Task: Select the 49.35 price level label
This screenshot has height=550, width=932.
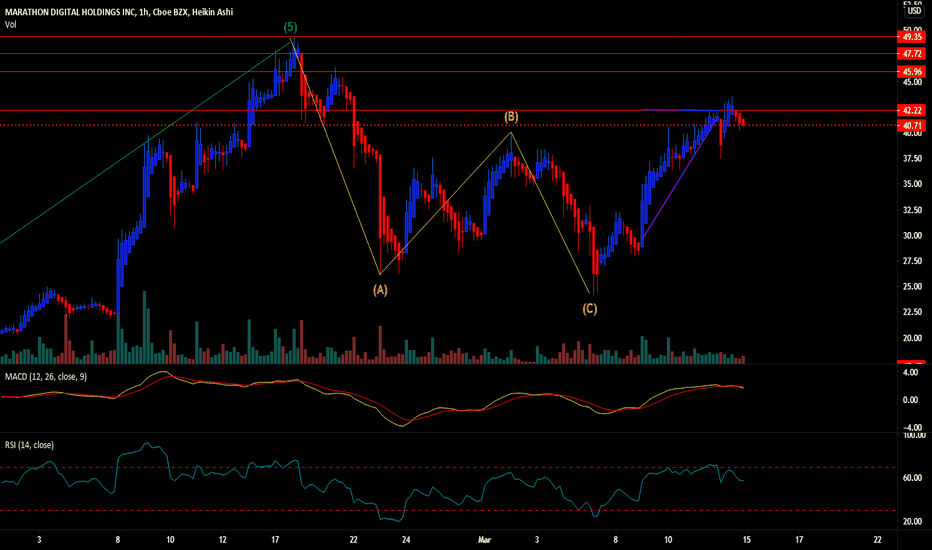Action: (912, 37)
